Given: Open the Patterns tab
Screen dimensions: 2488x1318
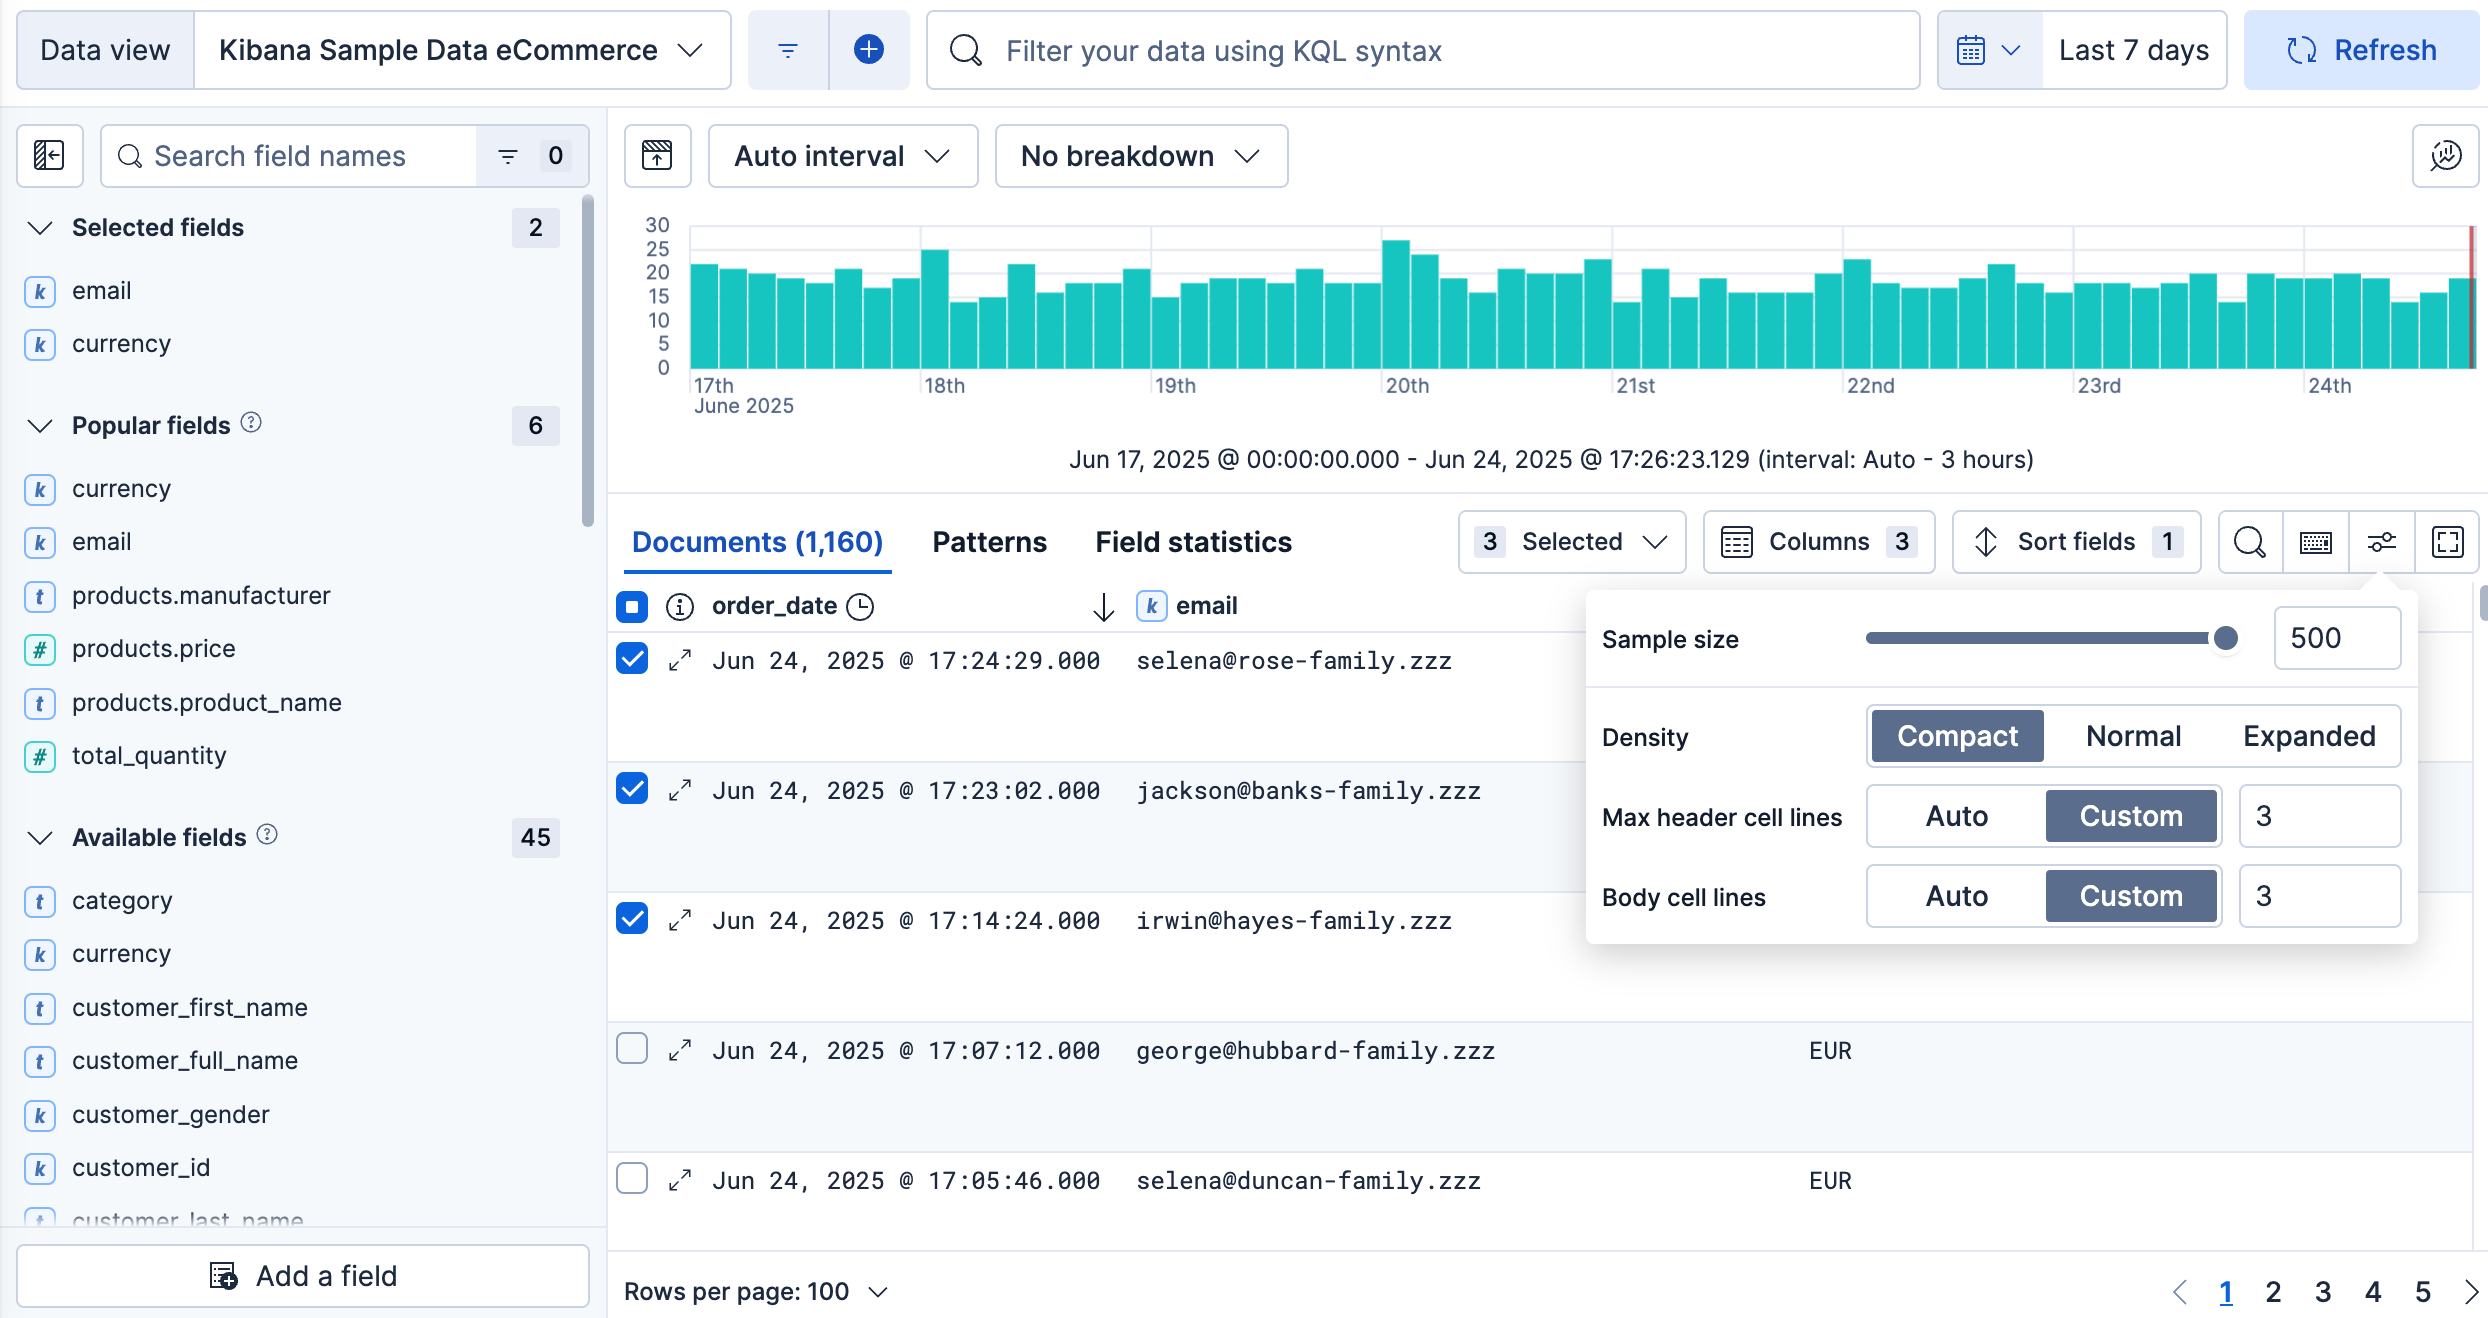Looking at the screenshot, I should click(989, 542).
